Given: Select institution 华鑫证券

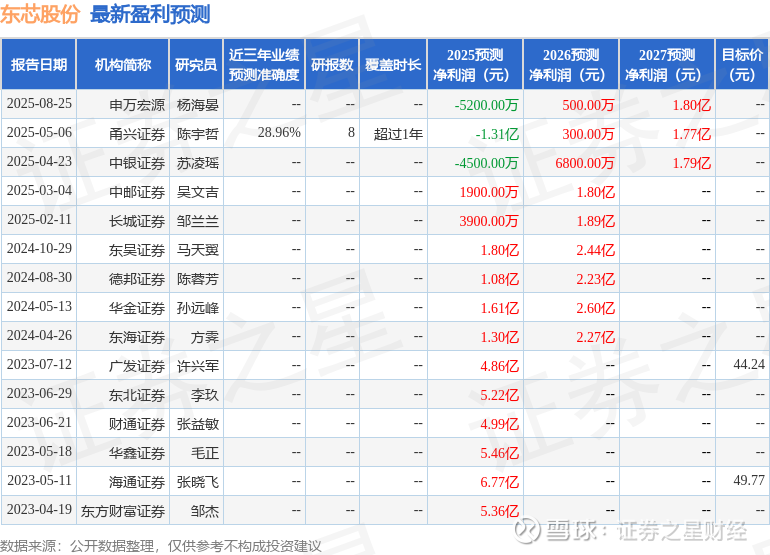Looking at the screenshot, I should tap(137, 452).
